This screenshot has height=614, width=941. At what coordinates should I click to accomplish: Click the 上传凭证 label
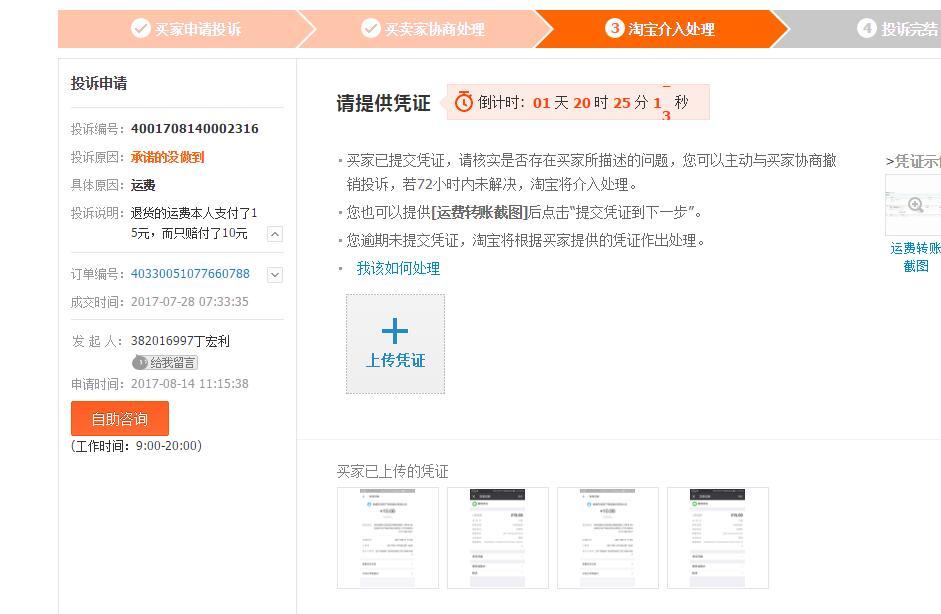(395, 360)
